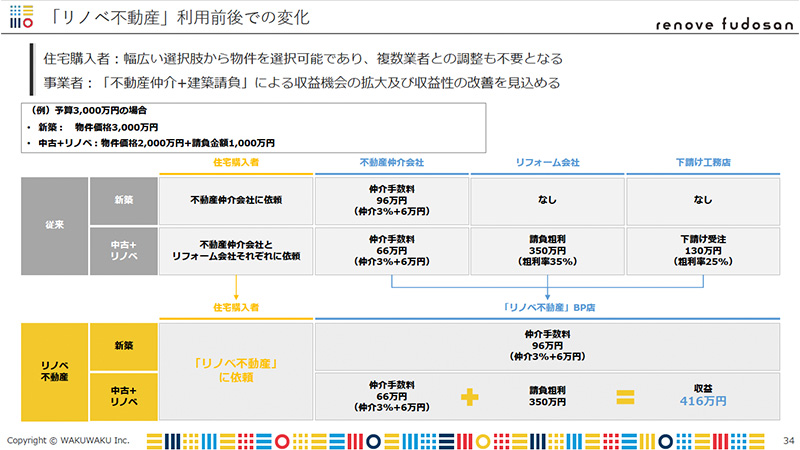Click the yellow equals sign icon
800x450 pixels.
click(x=625, y=397)
